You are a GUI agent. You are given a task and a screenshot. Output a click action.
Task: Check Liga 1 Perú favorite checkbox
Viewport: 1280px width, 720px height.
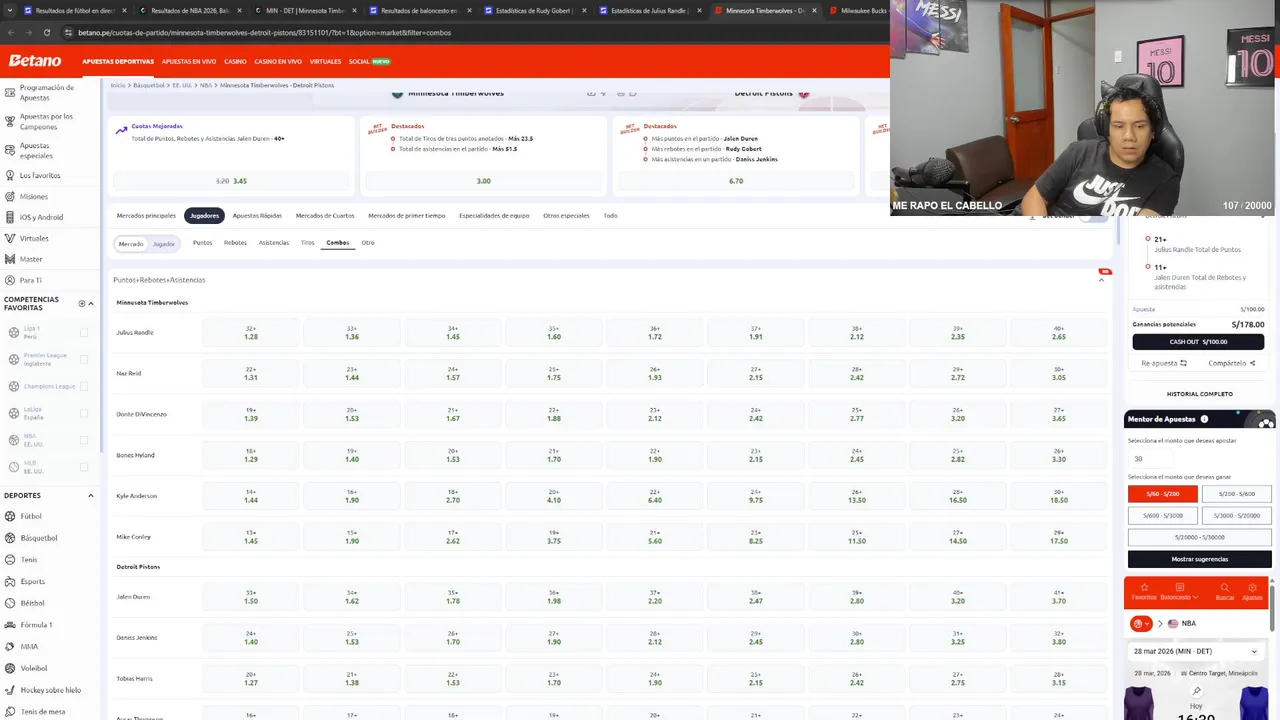(84, 332)
